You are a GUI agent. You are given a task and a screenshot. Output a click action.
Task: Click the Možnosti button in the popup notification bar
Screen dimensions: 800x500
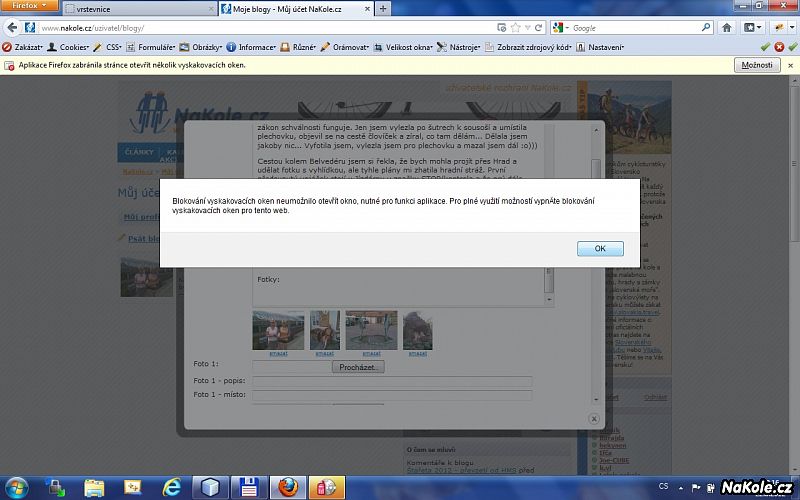[x=757, y=65]
